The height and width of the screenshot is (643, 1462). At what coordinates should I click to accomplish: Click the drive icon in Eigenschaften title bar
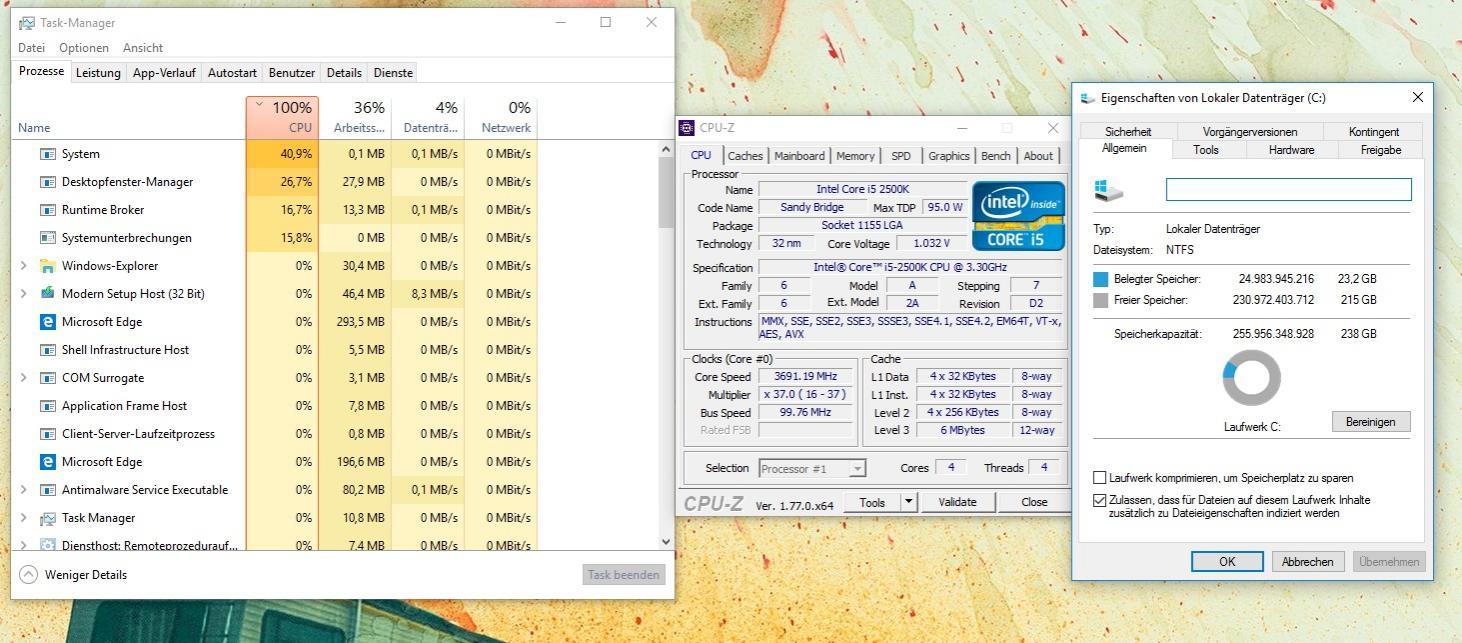(1088, 98)
